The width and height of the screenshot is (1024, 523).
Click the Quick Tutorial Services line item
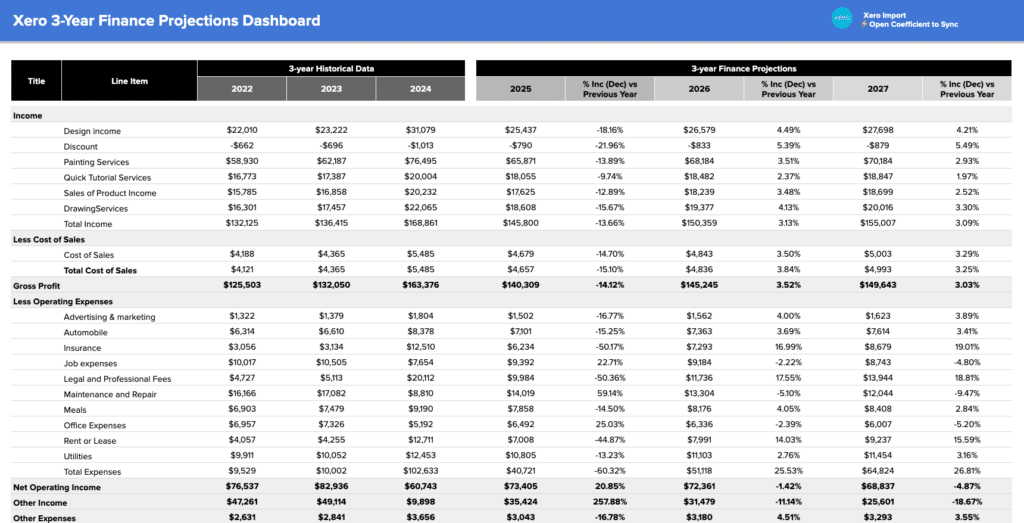[x=107, y=178]
